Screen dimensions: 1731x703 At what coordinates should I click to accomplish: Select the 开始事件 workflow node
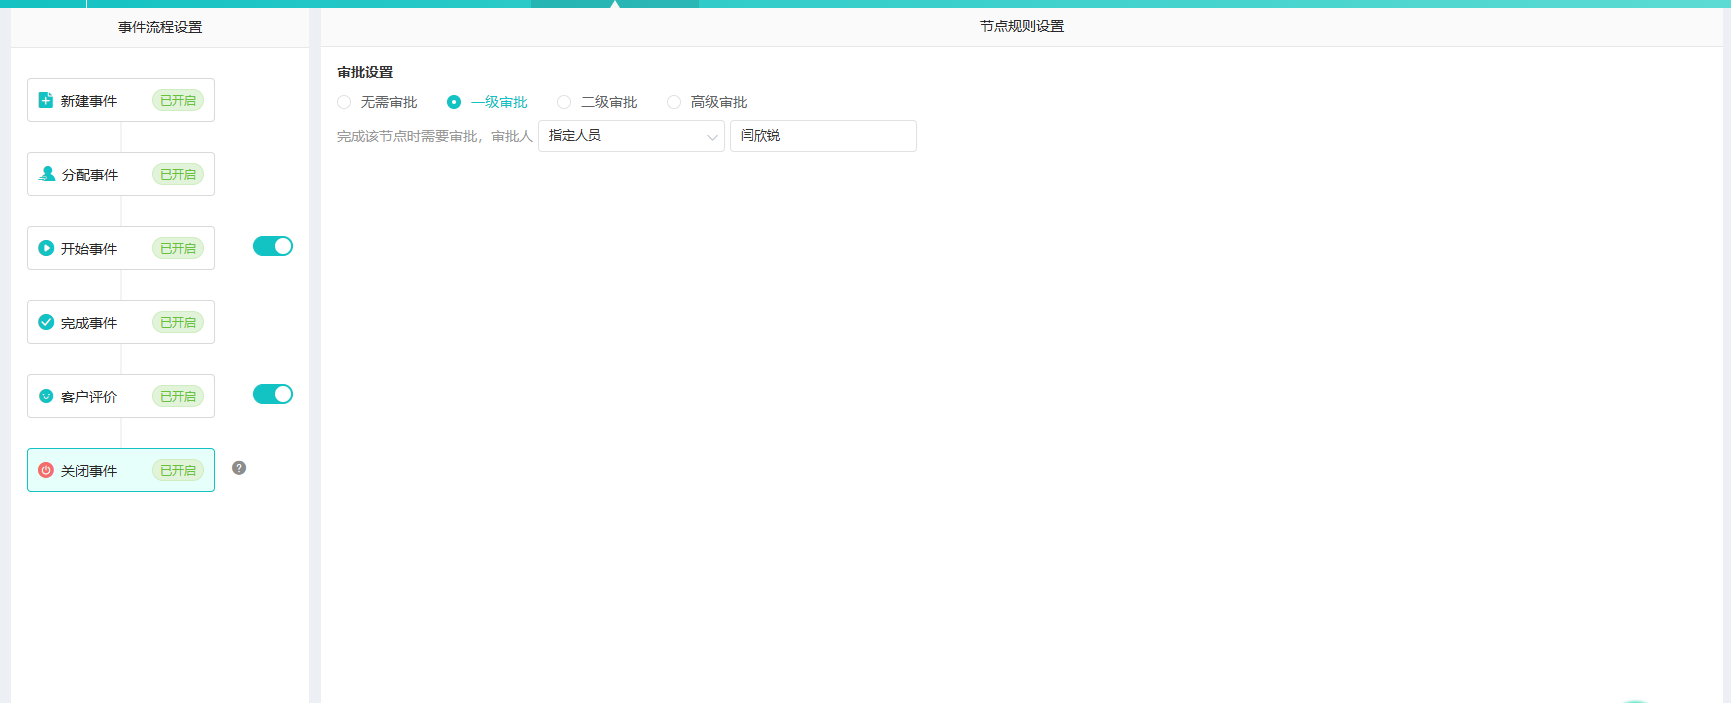coord(121,248)
